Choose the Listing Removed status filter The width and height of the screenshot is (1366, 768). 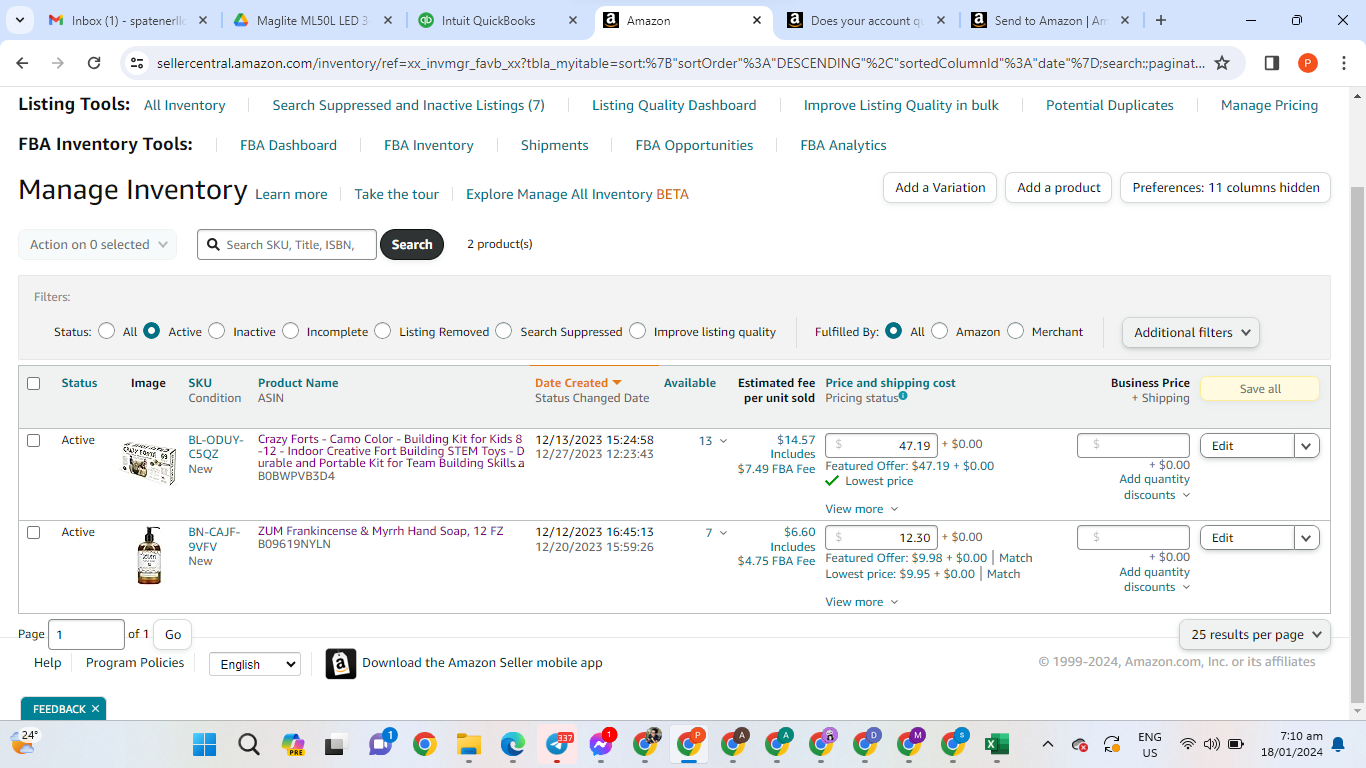click(383, 331)
